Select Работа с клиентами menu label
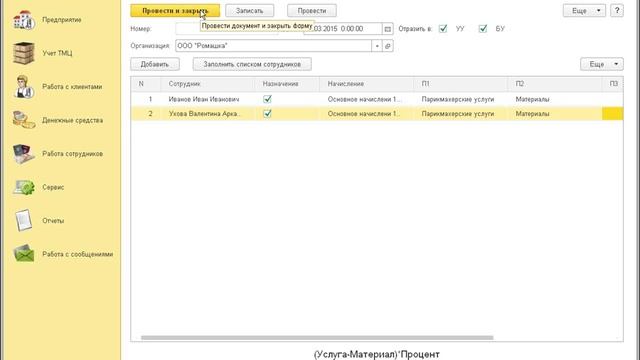The image size is (640, 360). pyautogui.click(x=72, y=87)
